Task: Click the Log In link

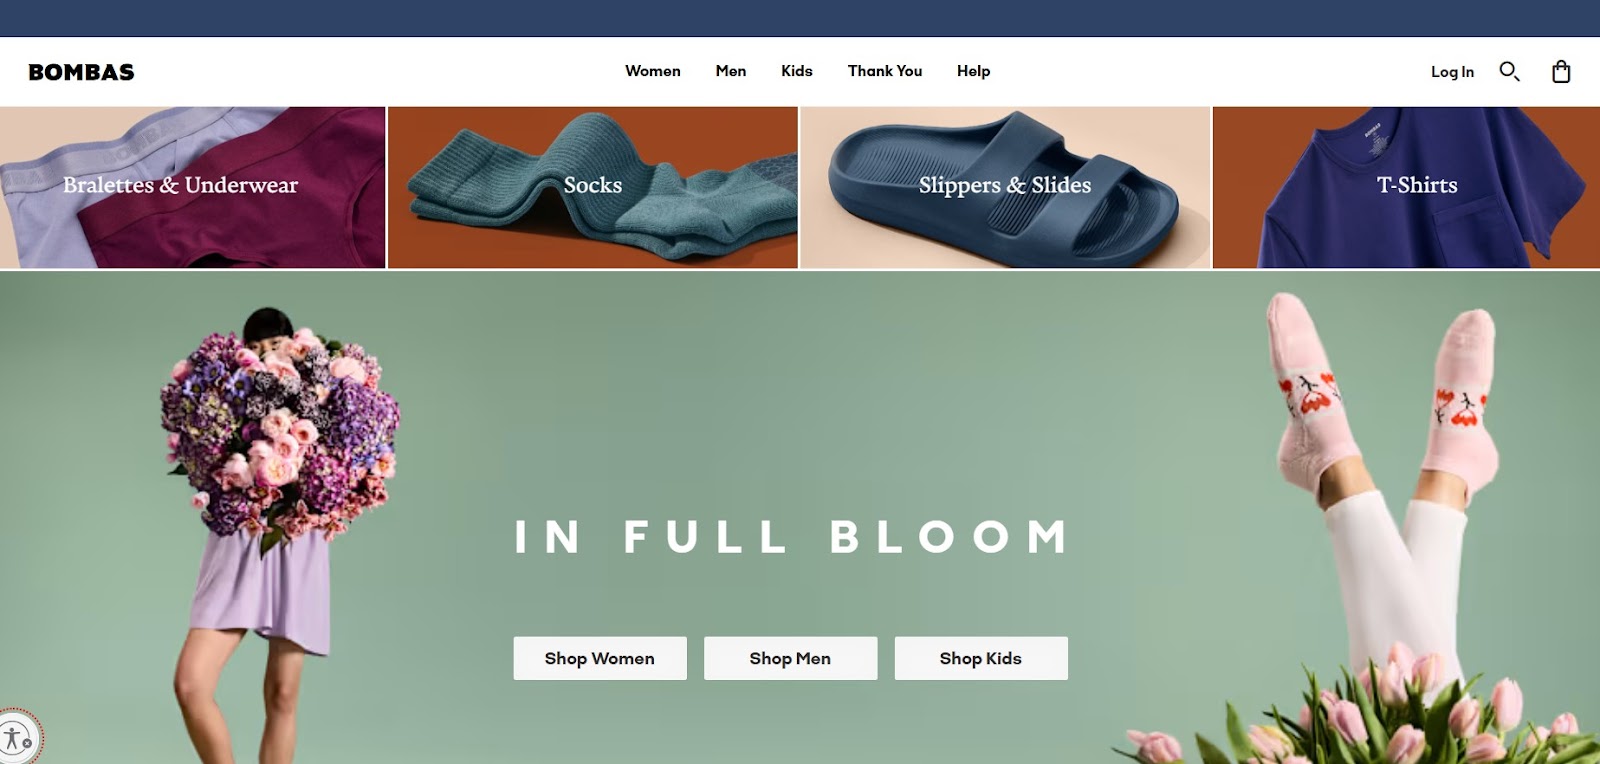Action: click(x=1452, y=72)
